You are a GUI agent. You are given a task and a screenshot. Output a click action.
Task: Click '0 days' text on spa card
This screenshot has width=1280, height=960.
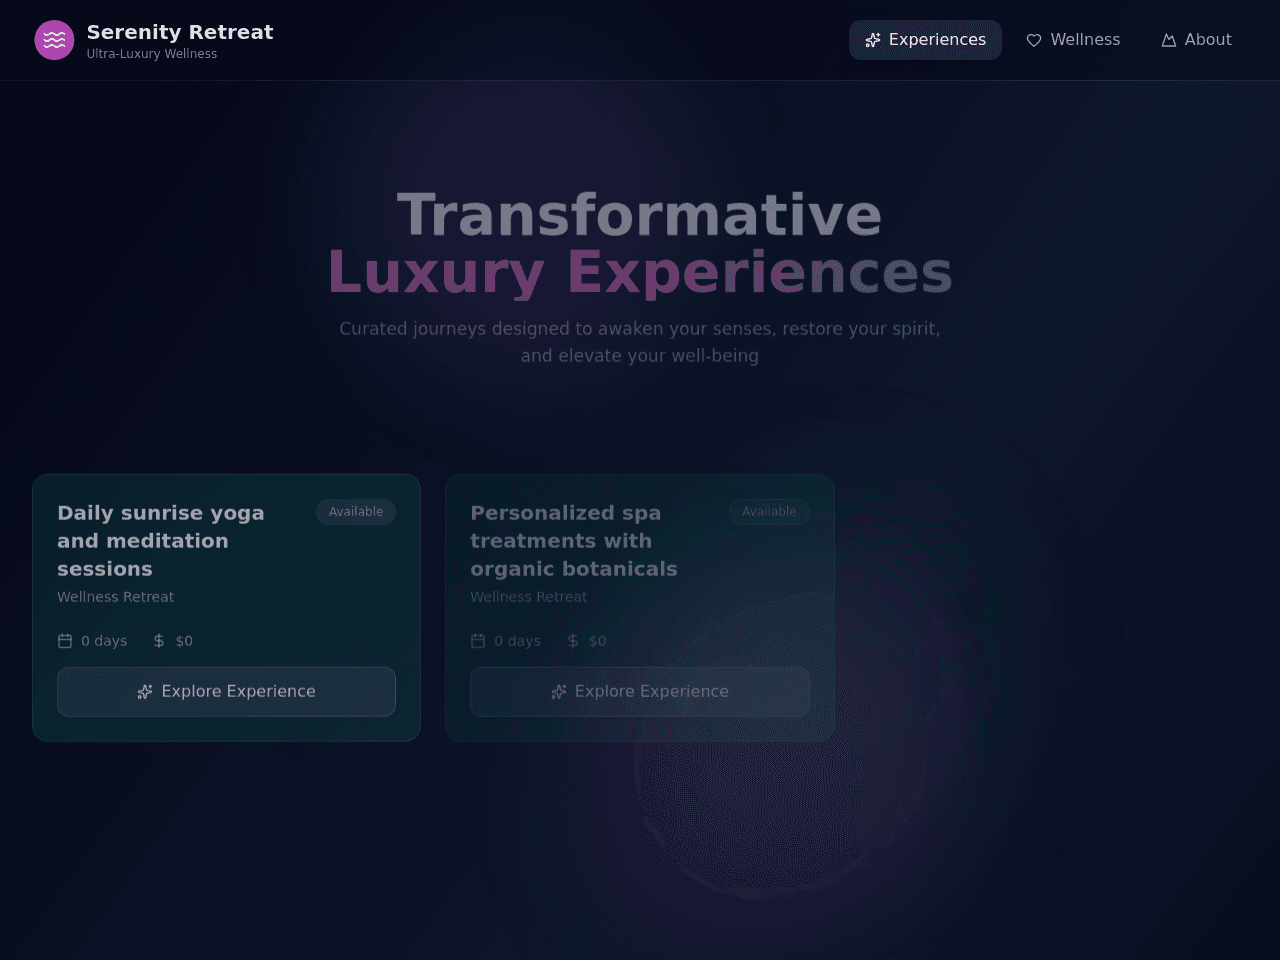pyautogui.click(x=517, y=641)
